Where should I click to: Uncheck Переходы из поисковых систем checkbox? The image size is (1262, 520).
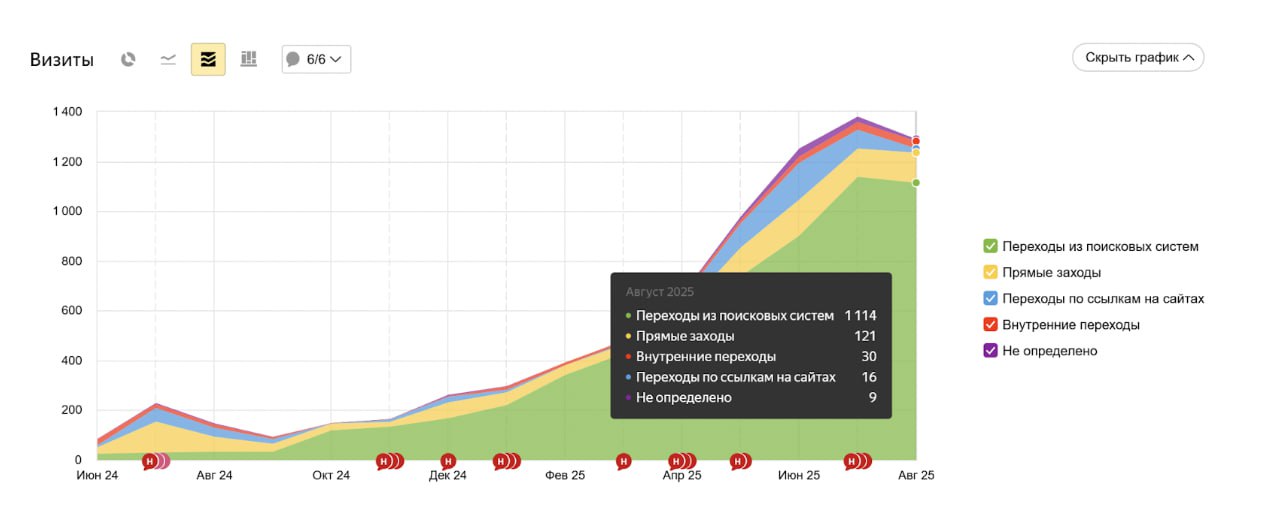pyautogui.click(x=990, y=246)
